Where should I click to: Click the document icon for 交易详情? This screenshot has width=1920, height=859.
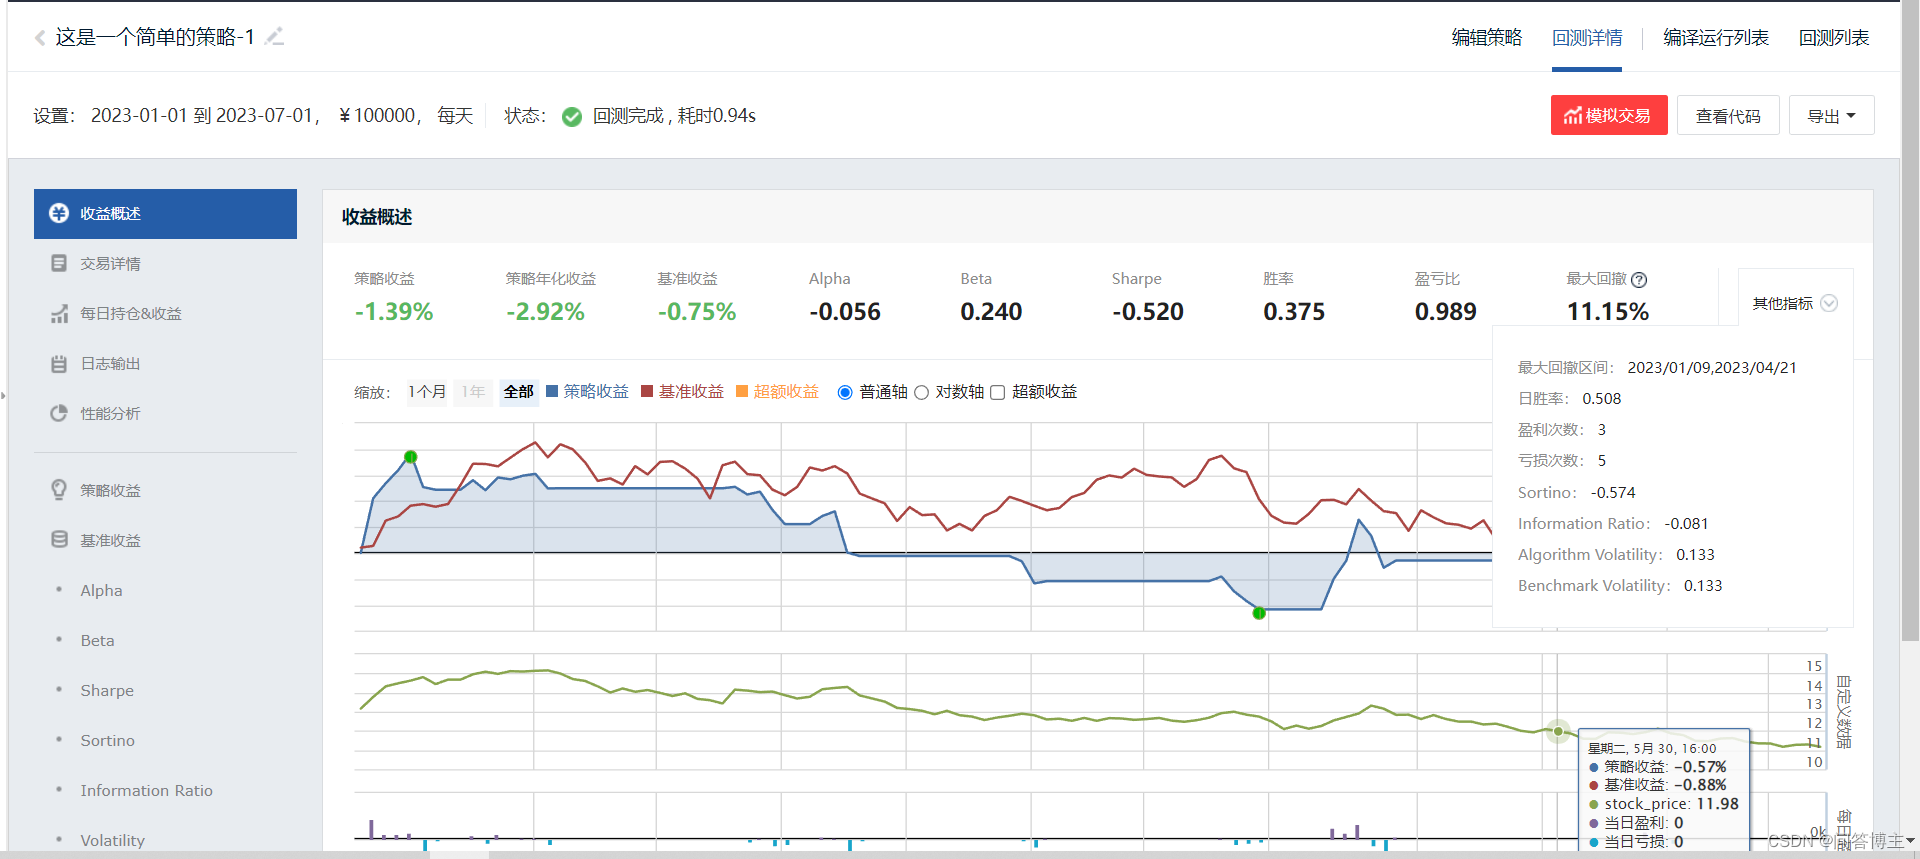pyautogui.click(x=59, y=263)
